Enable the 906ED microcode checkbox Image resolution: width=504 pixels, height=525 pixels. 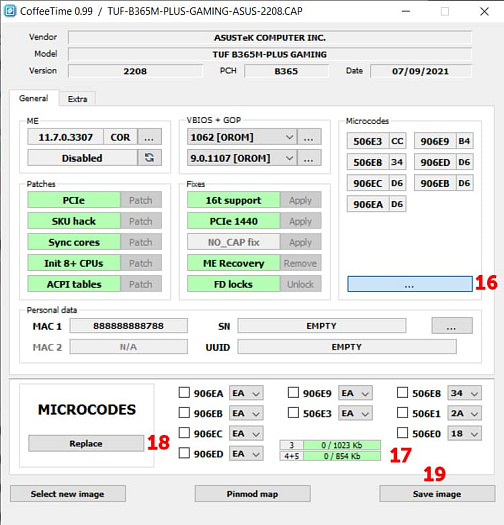coord(184,453)
